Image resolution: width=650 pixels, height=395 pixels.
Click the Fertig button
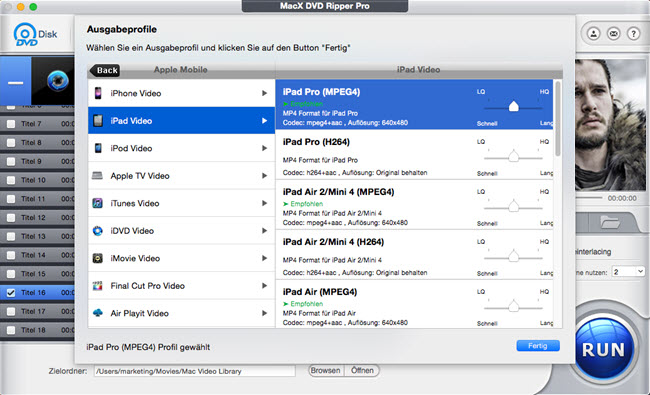coord(538,346)
